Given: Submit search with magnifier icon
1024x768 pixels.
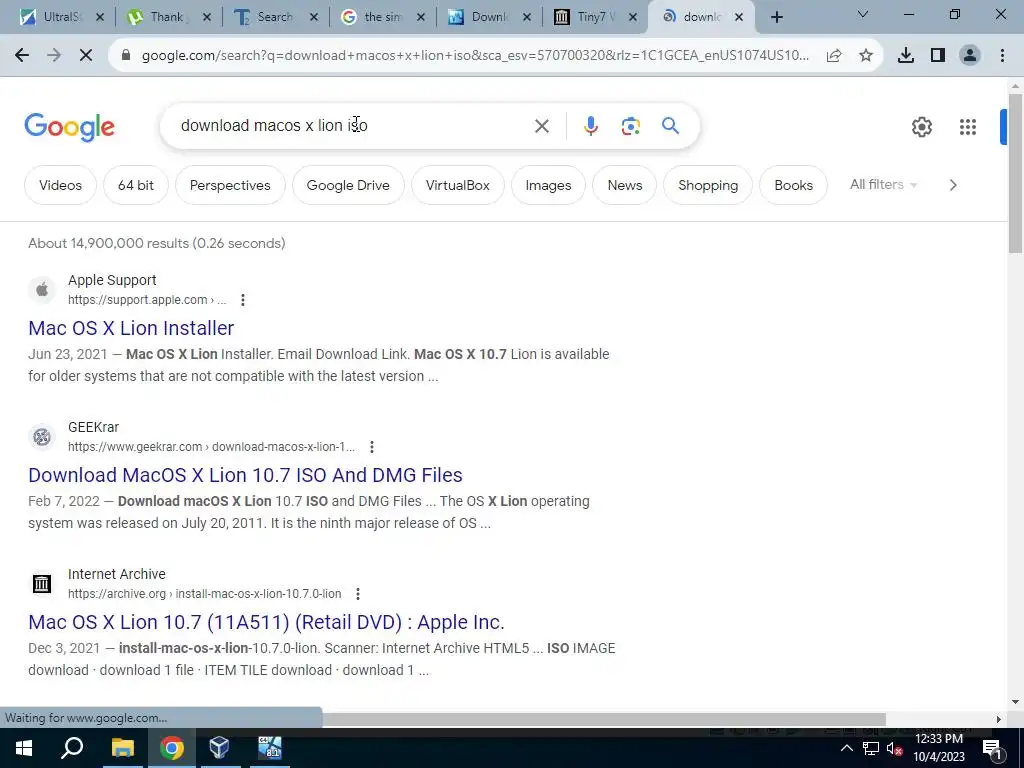Looking at the screenshot, I should click(x=671, y=125).
